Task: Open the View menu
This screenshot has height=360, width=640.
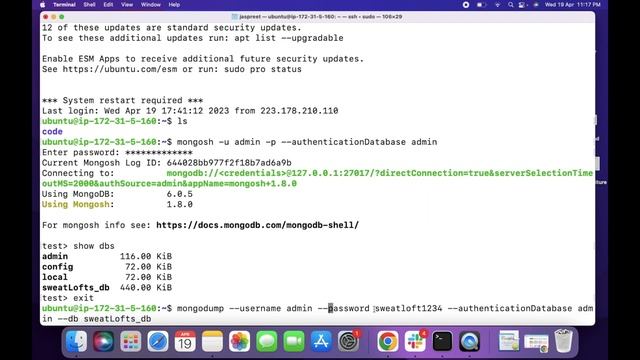Action: [127, 5]
